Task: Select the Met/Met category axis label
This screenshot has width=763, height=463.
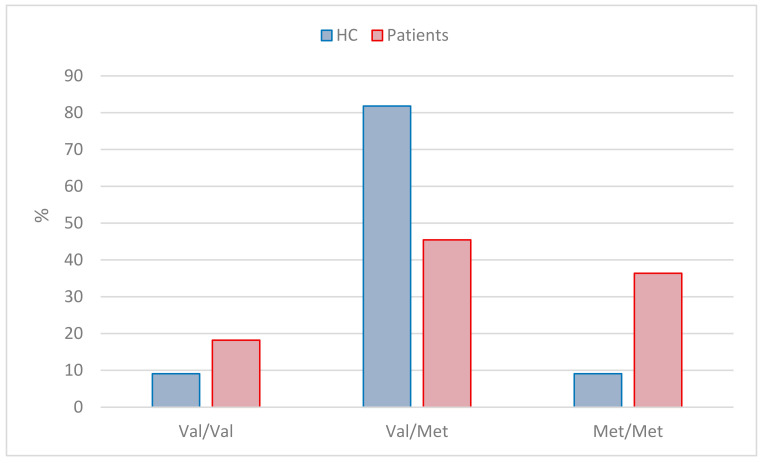Action: 628,431
